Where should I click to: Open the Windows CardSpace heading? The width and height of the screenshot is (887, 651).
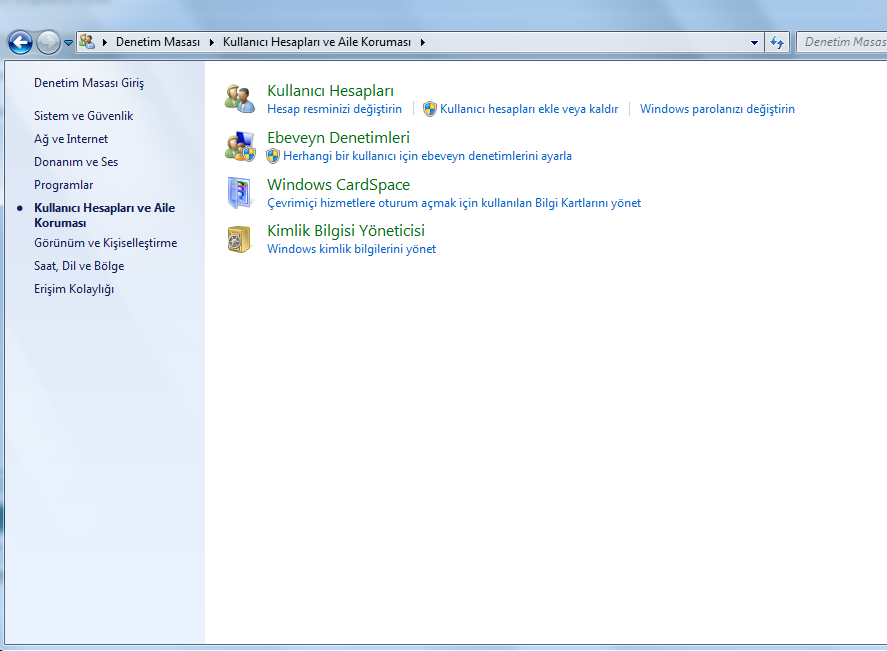338,184
